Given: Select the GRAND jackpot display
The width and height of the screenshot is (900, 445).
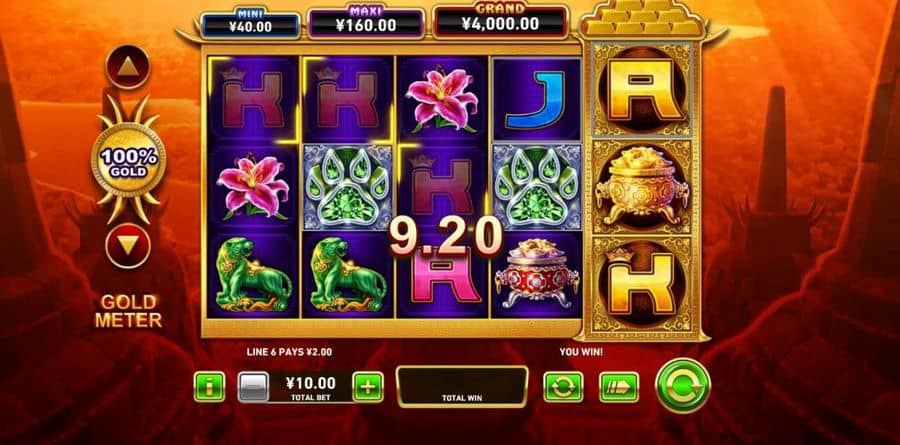Looking at the screenshot, I should pos(501,23).
